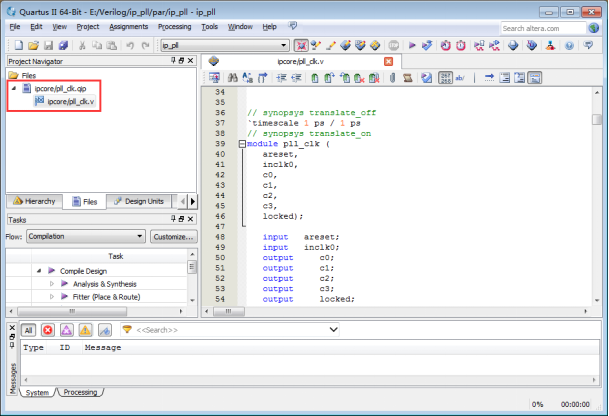Viewport: 609px width, 416px height.
Task: Switch to the Processing messages tab
Action: (80, 392)
